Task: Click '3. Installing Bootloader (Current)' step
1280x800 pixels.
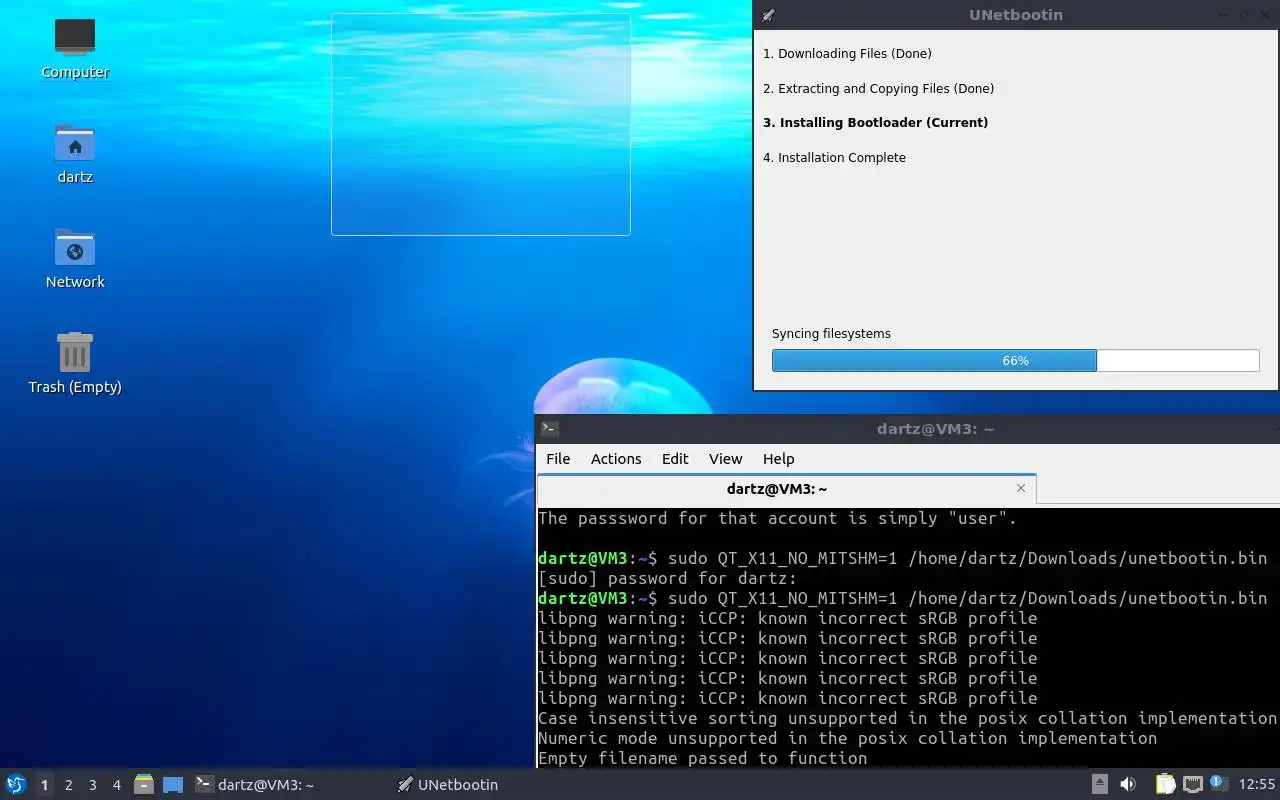Action: (x=875, y=123)
